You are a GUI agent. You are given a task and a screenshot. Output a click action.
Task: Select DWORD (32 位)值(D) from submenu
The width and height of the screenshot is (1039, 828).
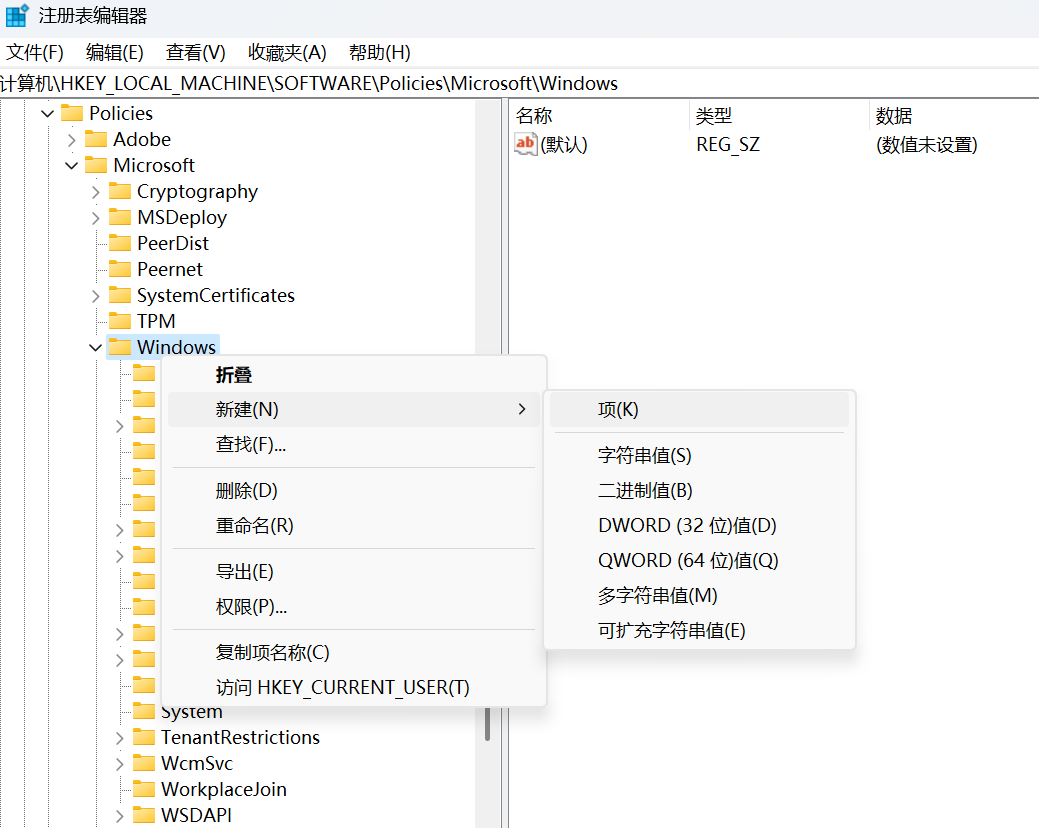pyautogui.click(x=687, y=525)
